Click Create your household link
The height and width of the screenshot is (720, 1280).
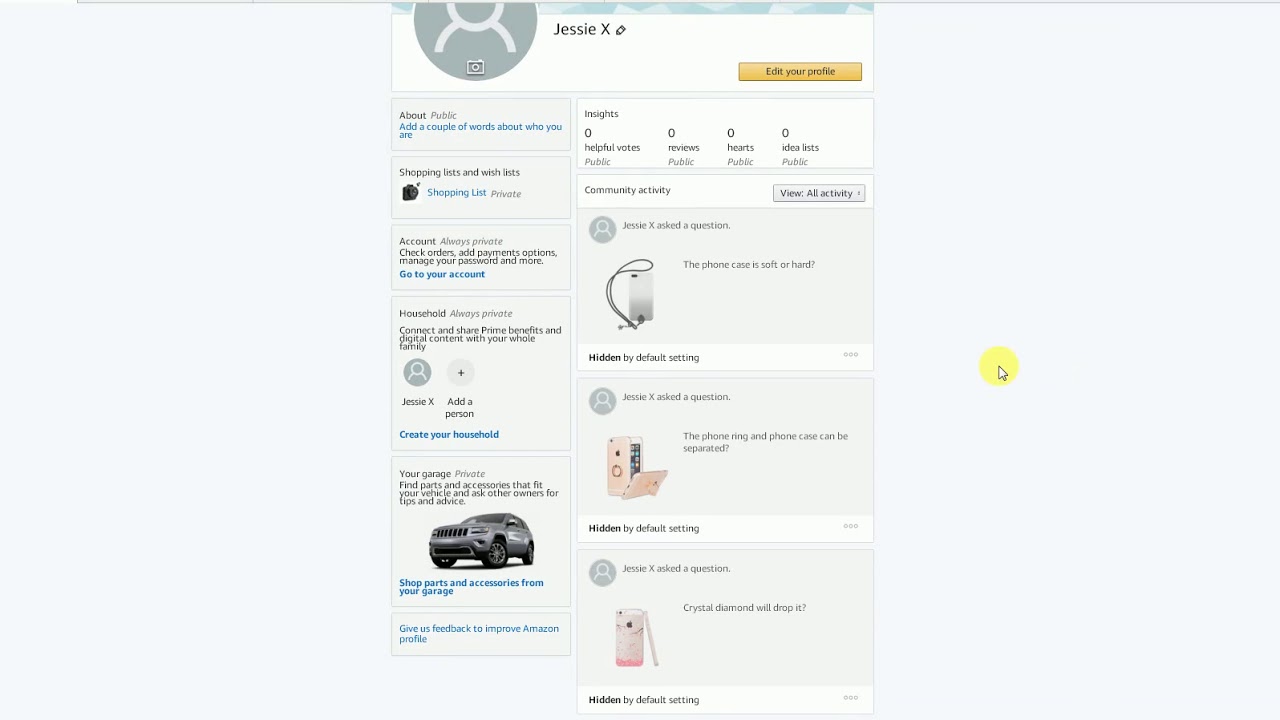point(449,434)
